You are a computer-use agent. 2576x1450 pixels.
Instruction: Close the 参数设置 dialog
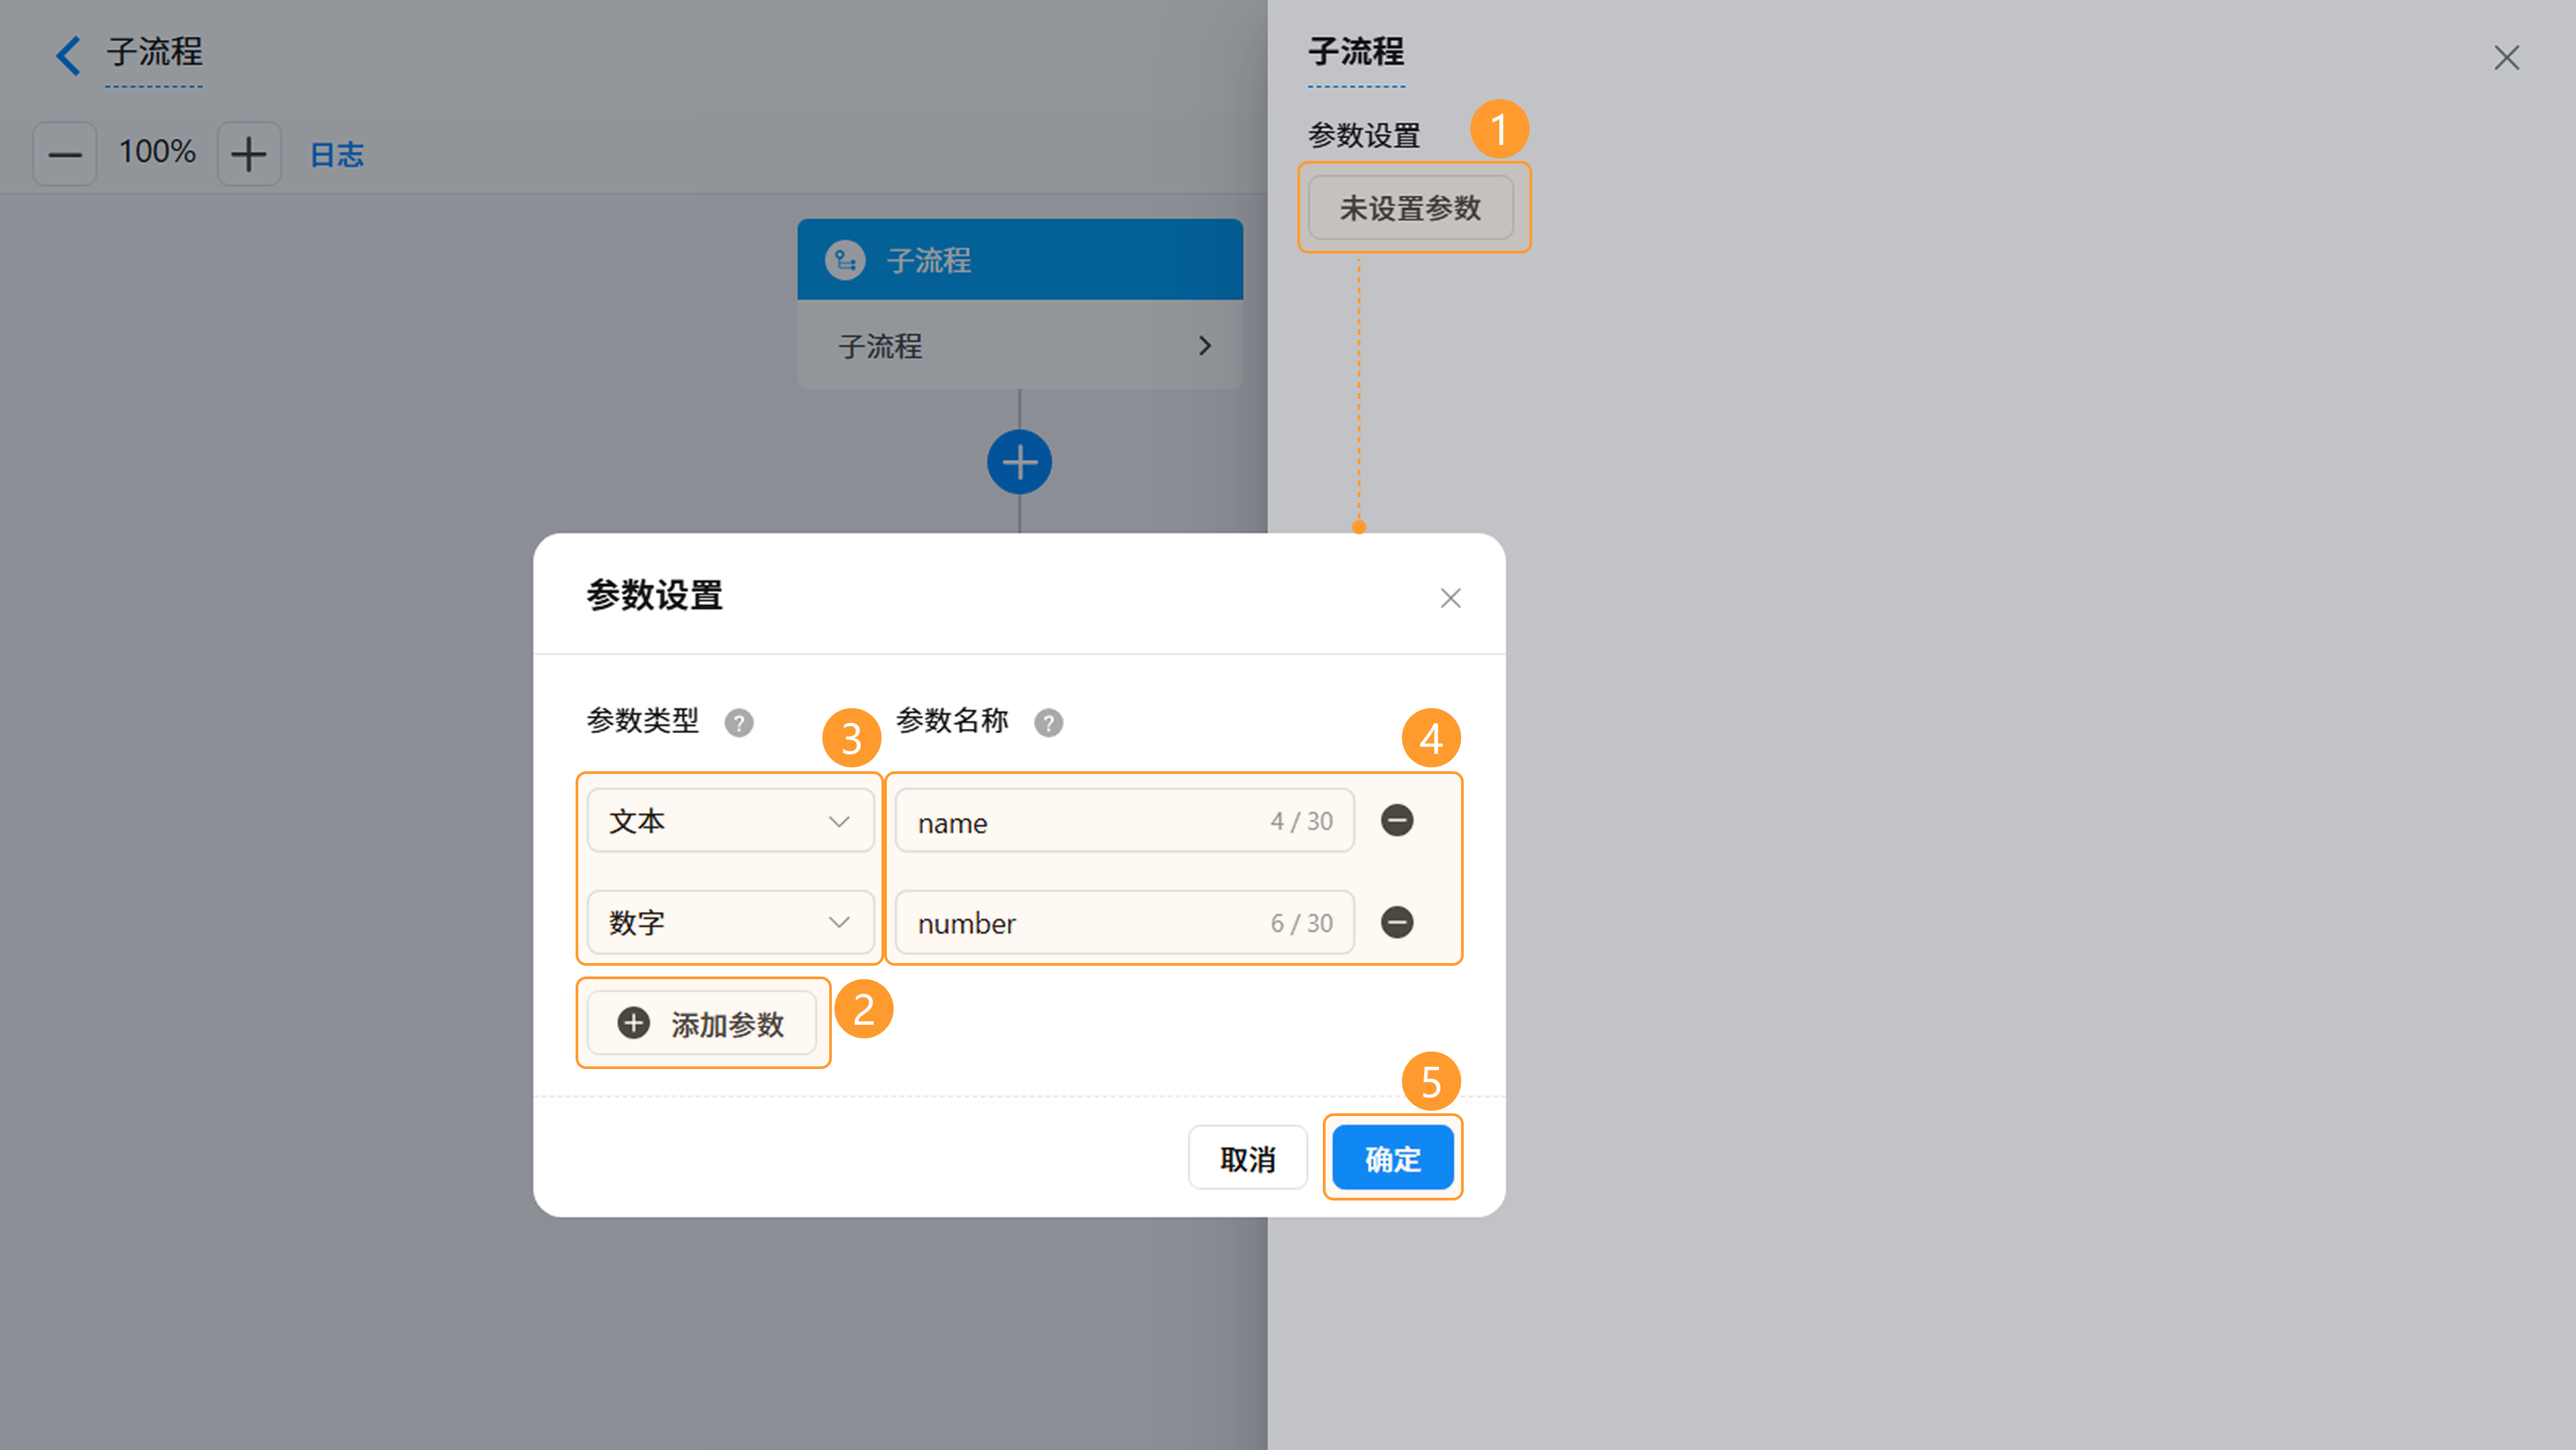click(1450, 598)
